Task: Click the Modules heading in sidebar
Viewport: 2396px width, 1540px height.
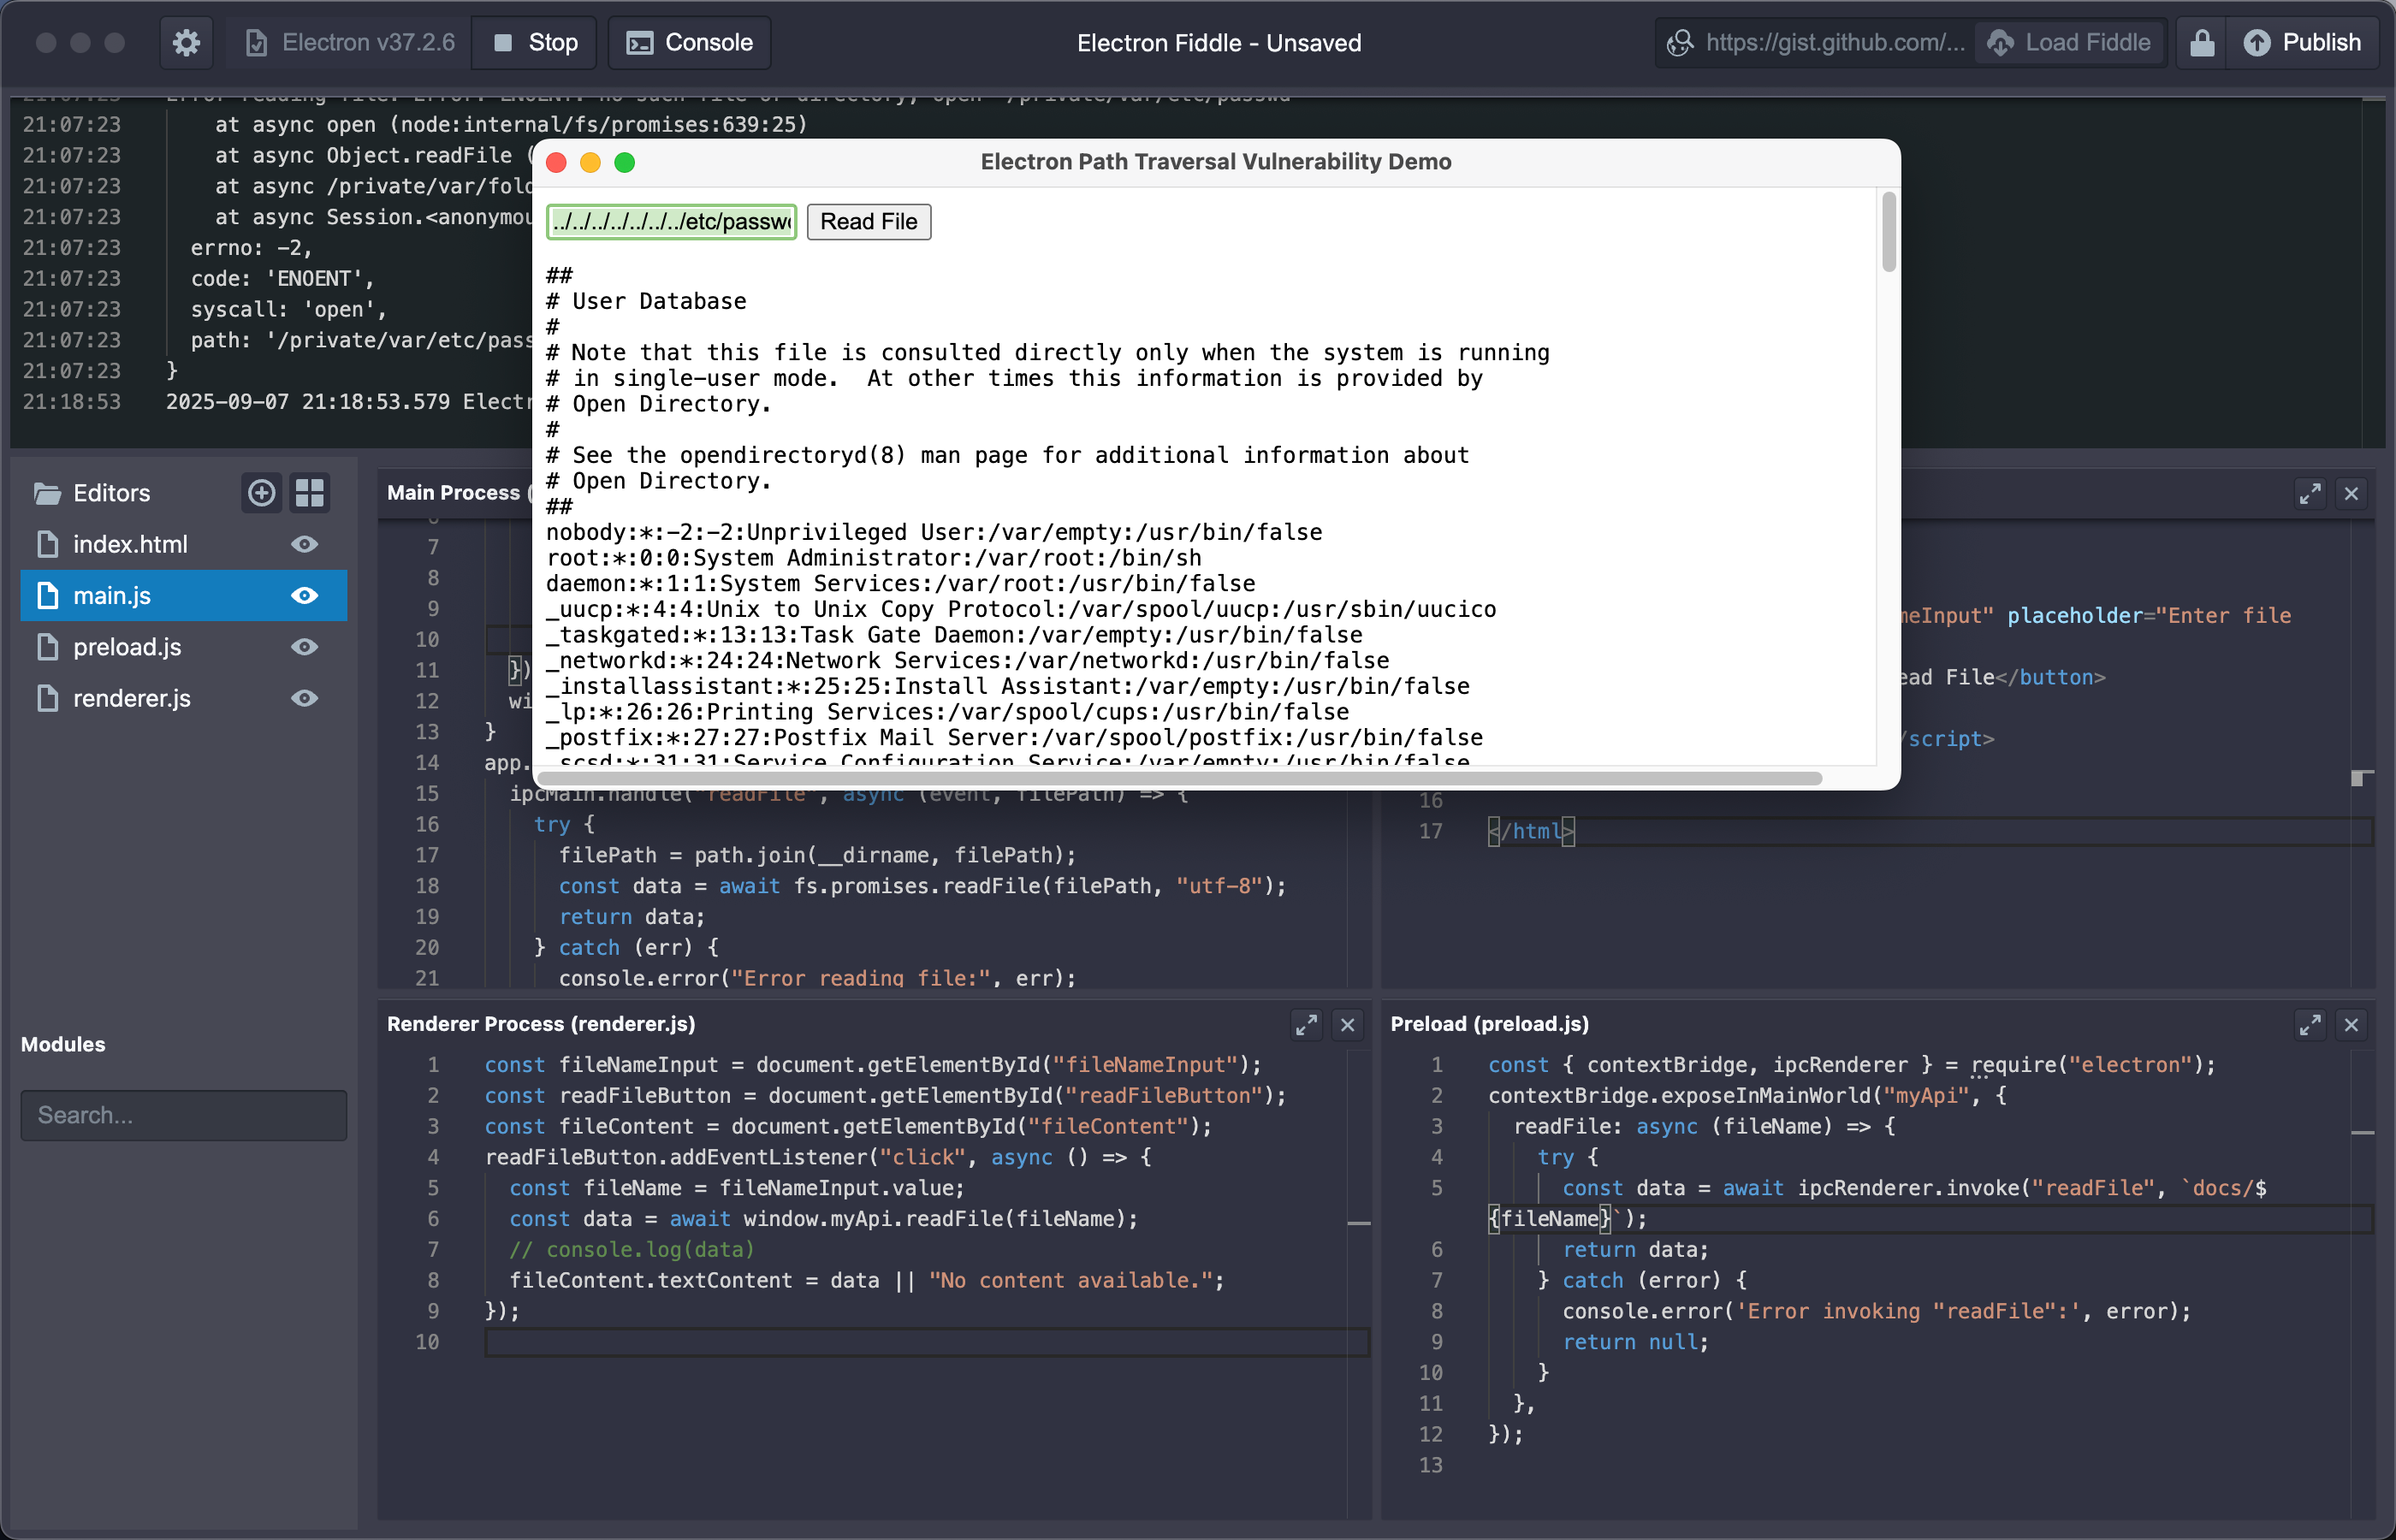Action: tap(63, 1044)
